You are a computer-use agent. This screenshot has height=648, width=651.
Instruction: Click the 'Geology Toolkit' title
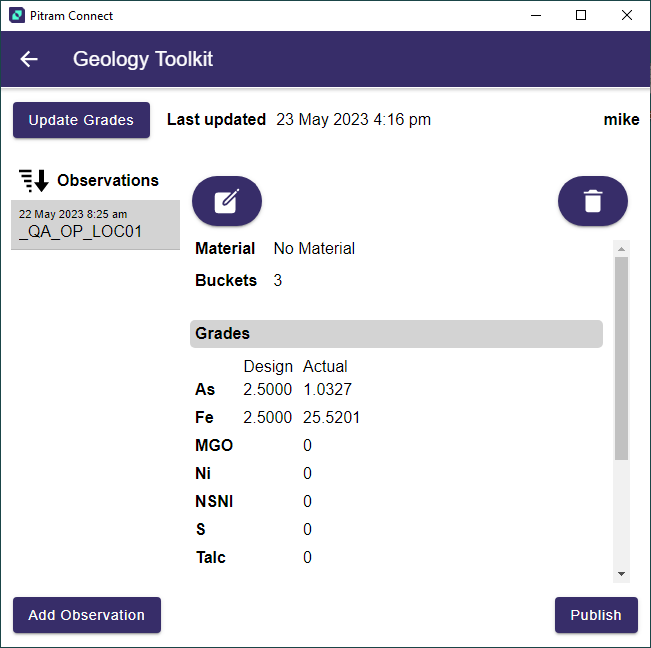pos(143,59)
